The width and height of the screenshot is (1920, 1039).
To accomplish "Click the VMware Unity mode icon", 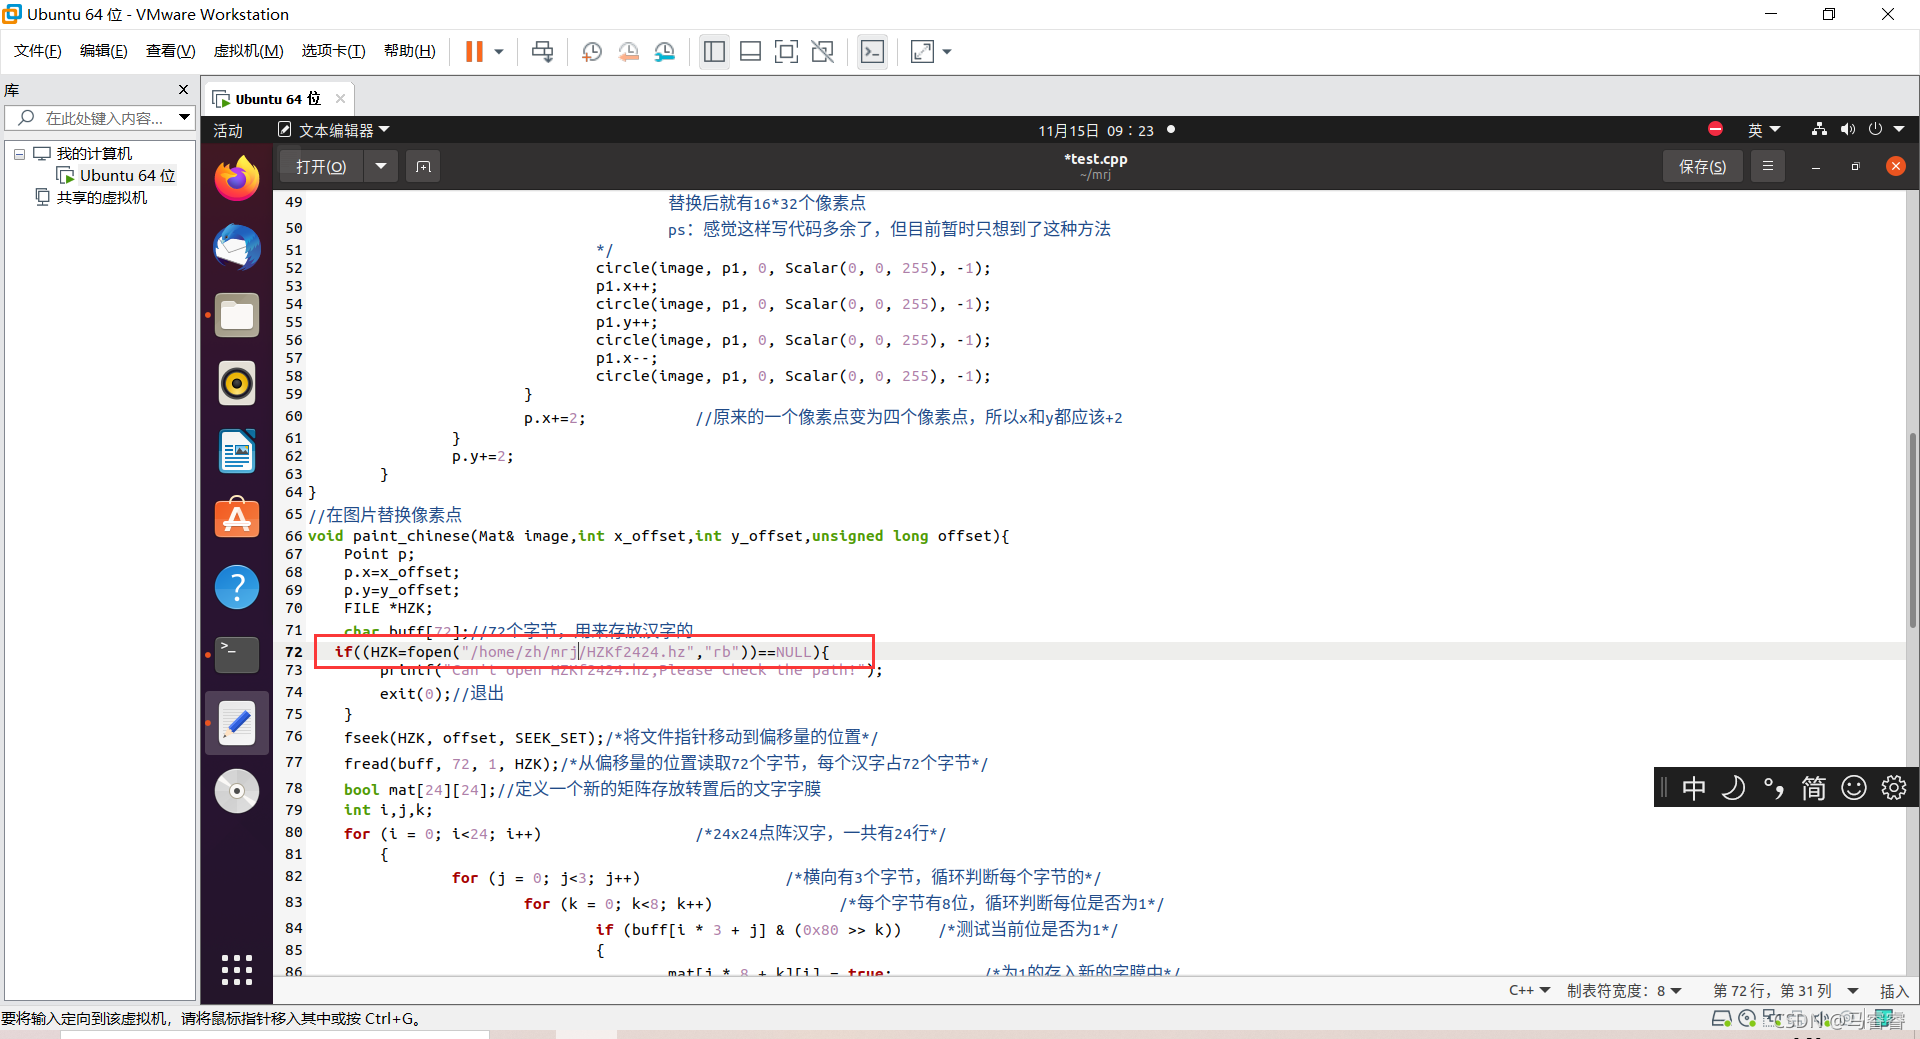I will (x=823, y=51).
